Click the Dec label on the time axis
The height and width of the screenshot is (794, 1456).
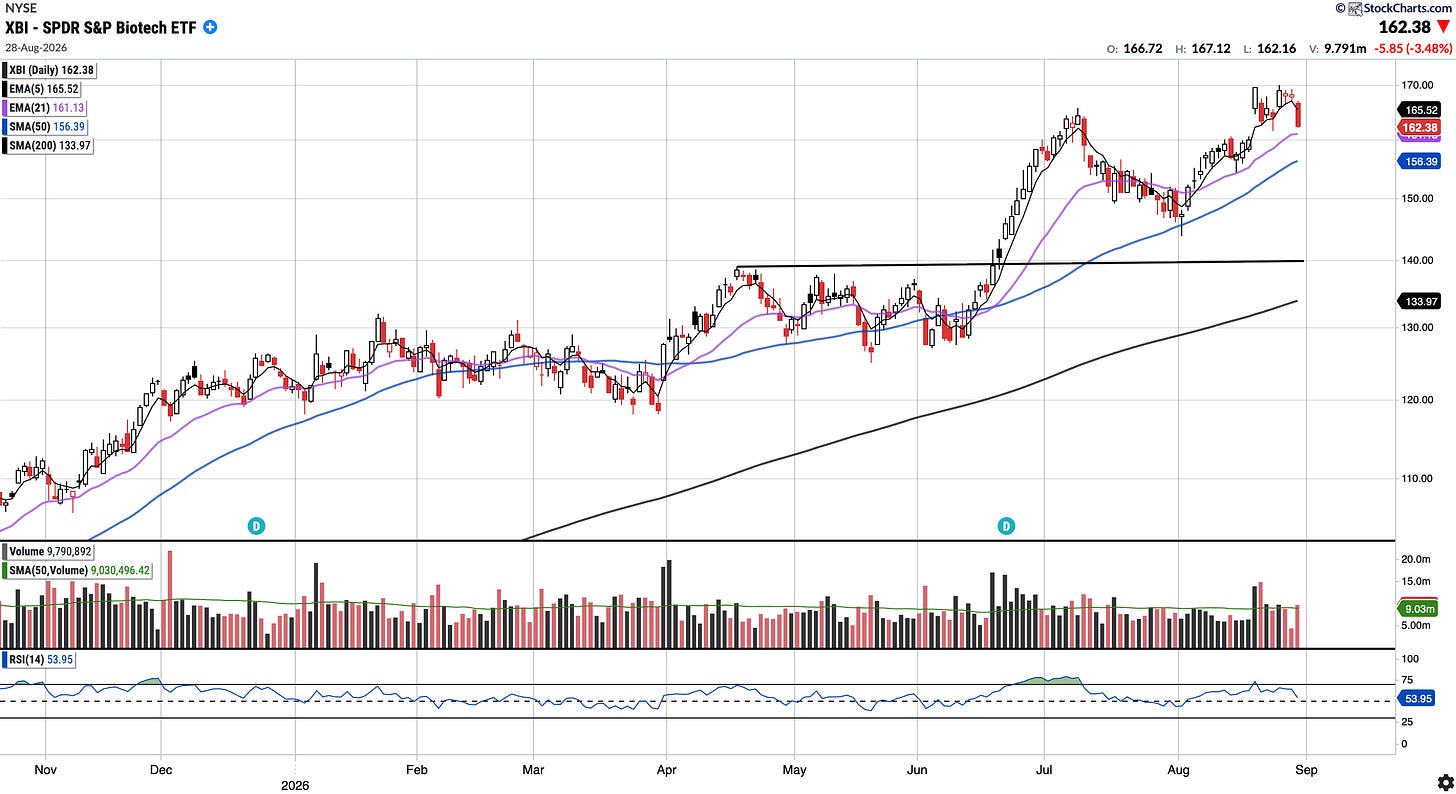pyautogui.click(x=161, y=768)
